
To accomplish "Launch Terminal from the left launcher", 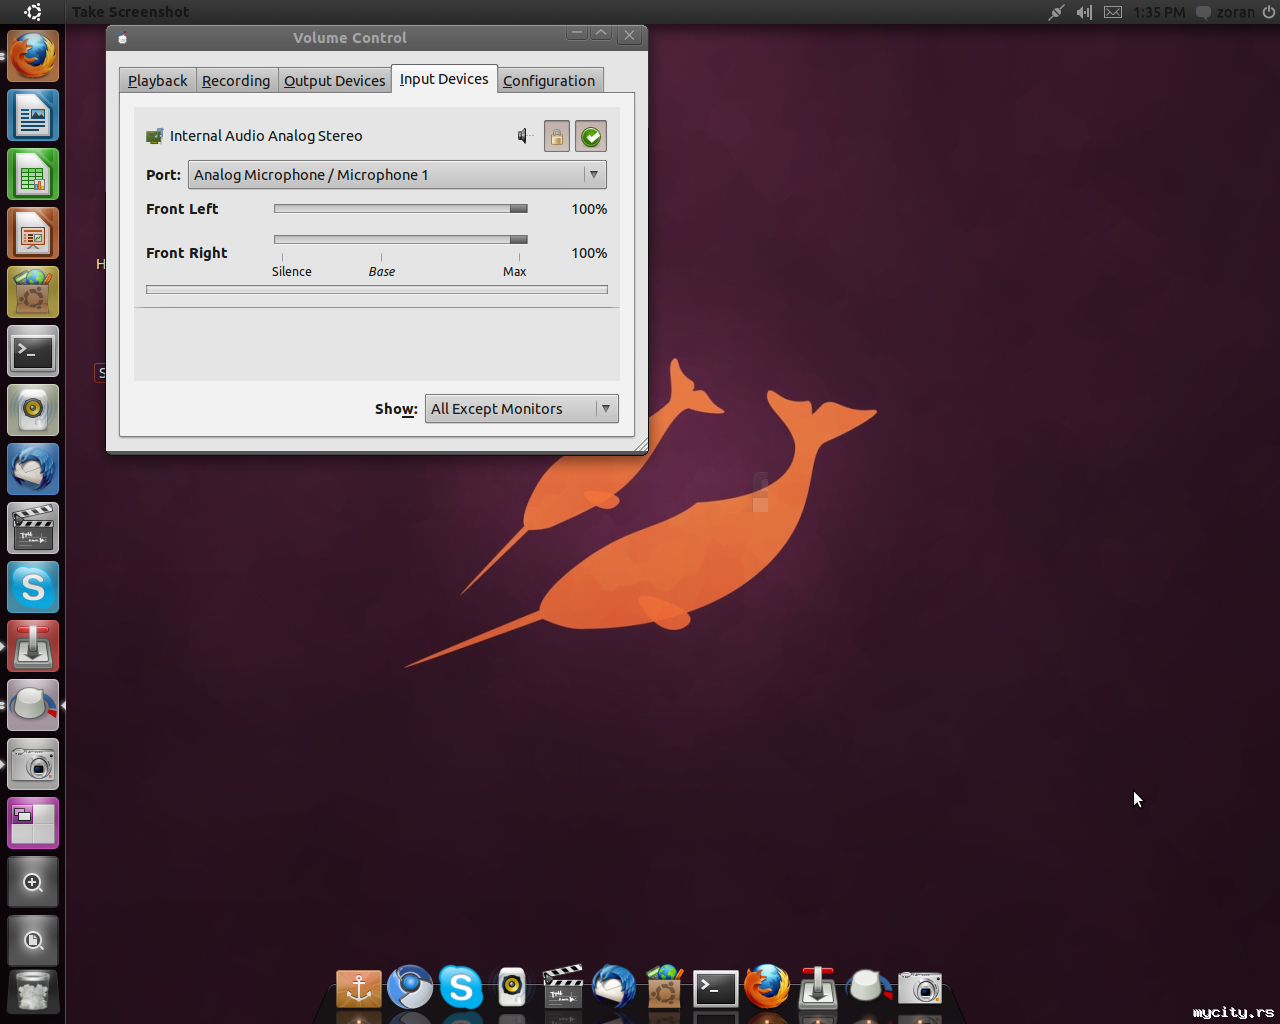I will pos(33,352).
